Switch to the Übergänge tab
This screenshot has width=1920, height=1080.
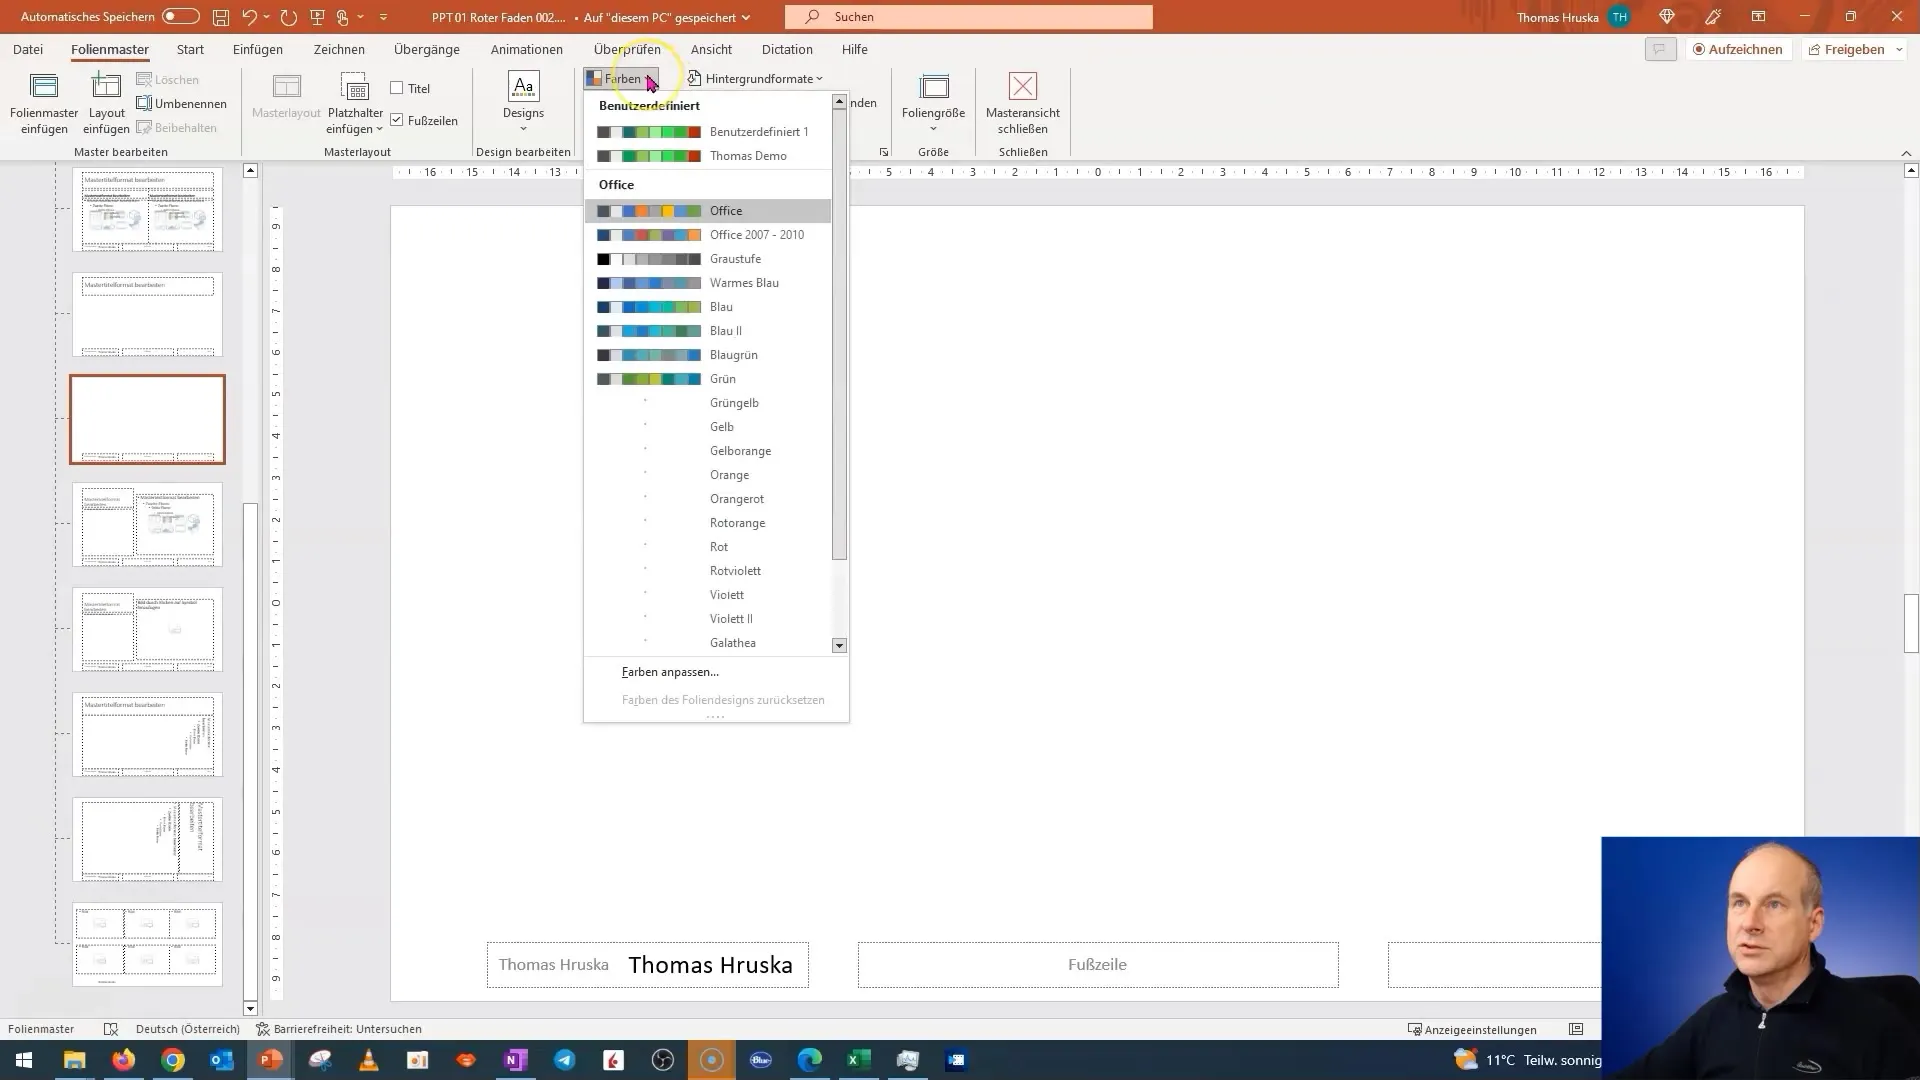427,49
